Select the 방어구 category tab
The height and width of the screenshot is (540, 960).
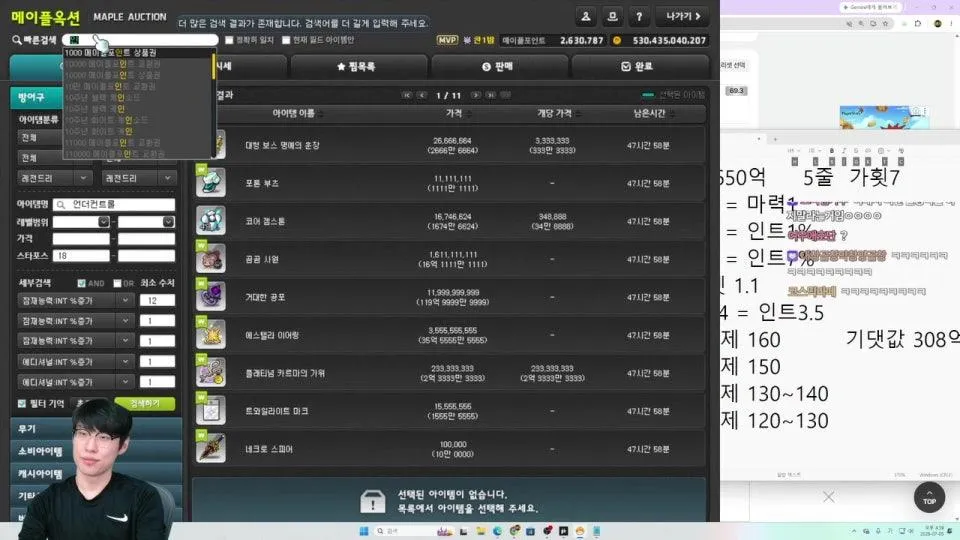(x=36, y=97)
